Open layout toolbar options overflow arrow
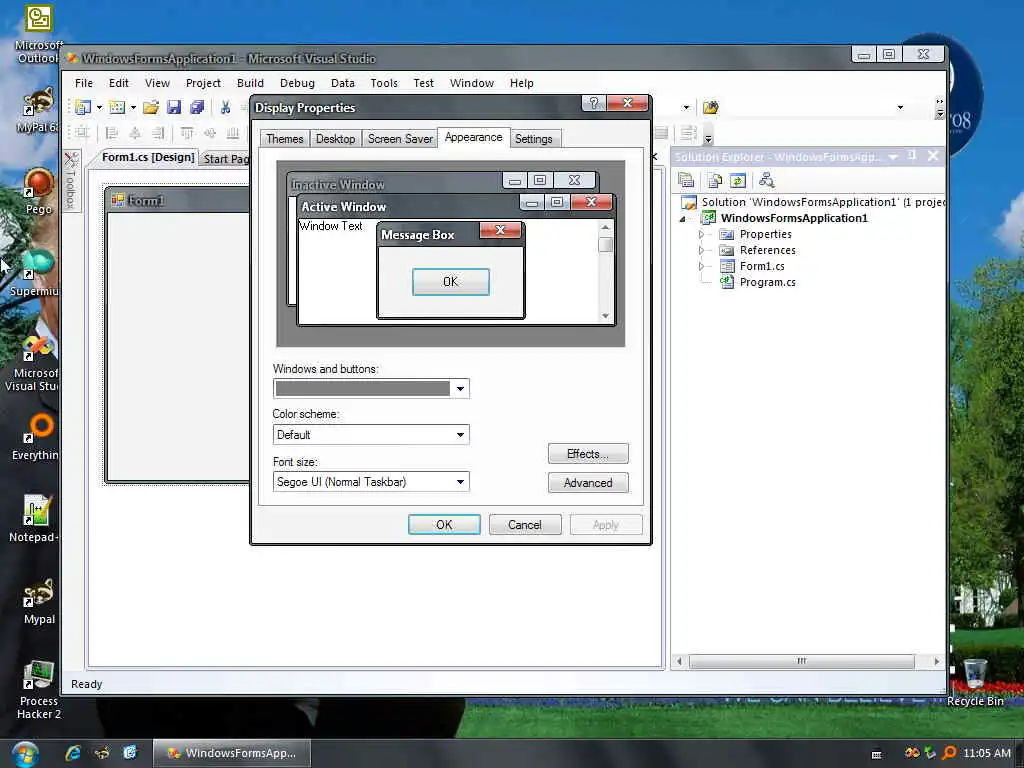Viewport: 1024px width, 768px height. pos(708,138)
